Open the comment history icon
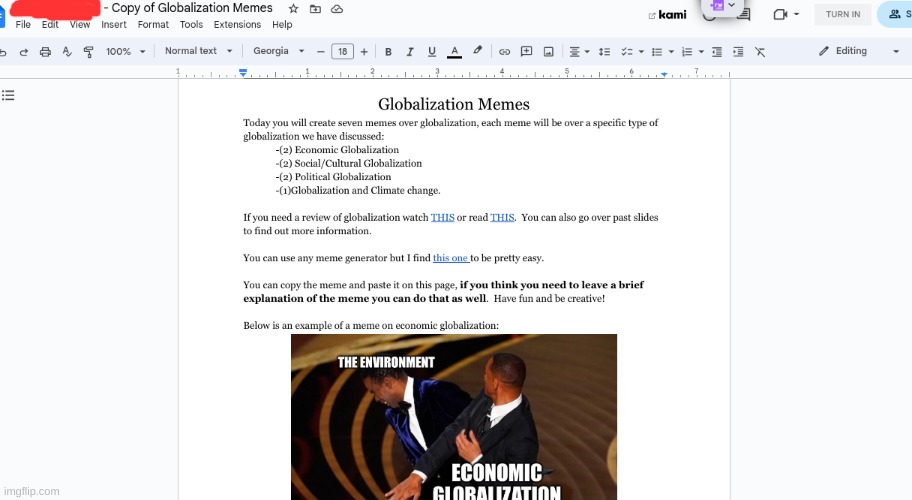 point(743,15)
